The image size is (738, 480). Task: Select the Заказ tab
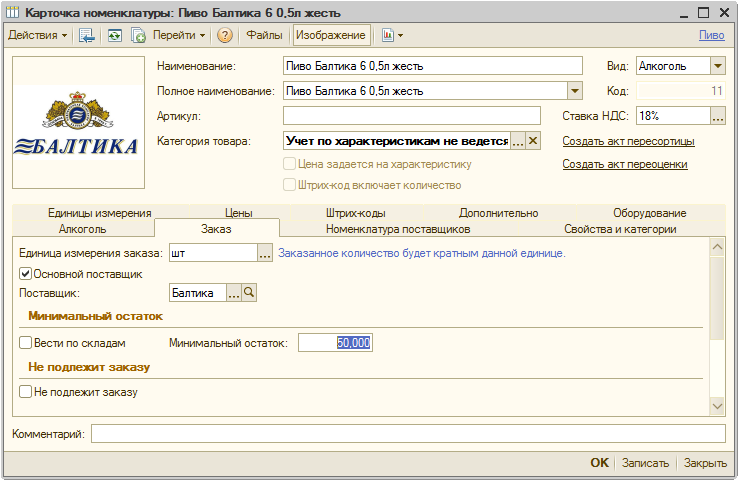click(x=217, y=229)
